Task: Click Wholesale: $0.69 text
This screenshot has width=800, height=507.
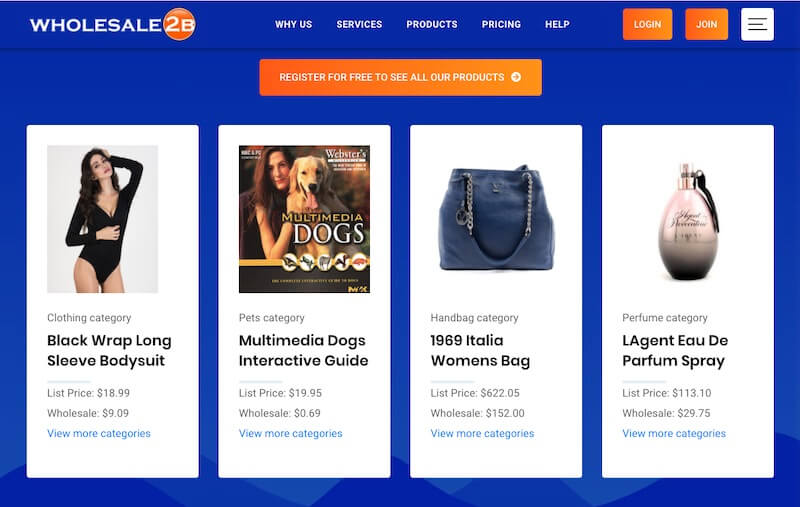Action: coord(280,413)
